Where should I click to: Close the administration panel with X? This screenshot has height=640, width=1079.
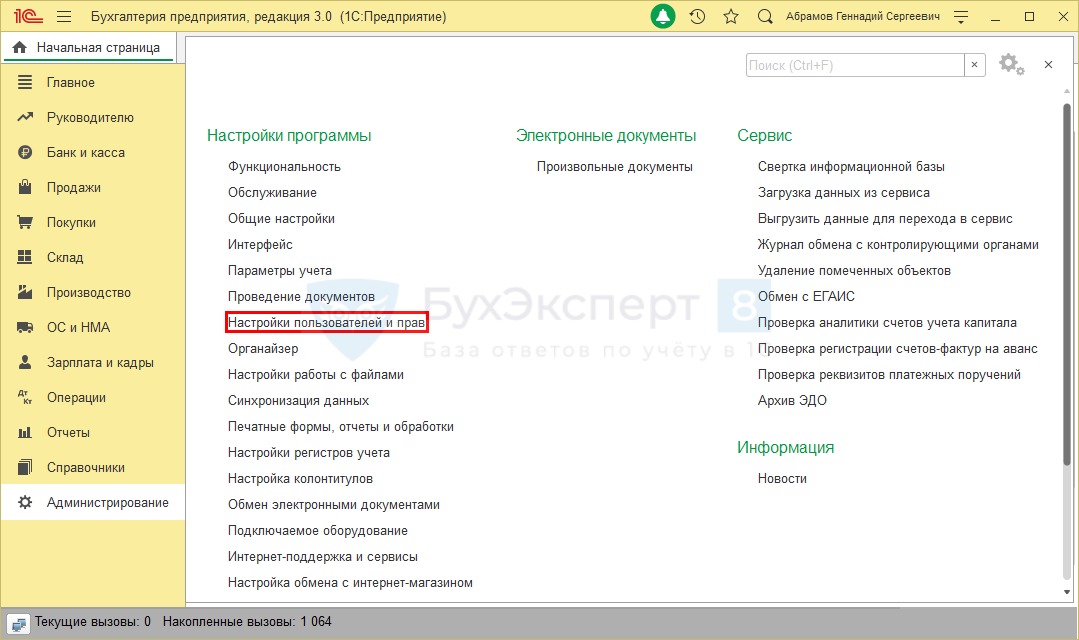coord(1048,65)
